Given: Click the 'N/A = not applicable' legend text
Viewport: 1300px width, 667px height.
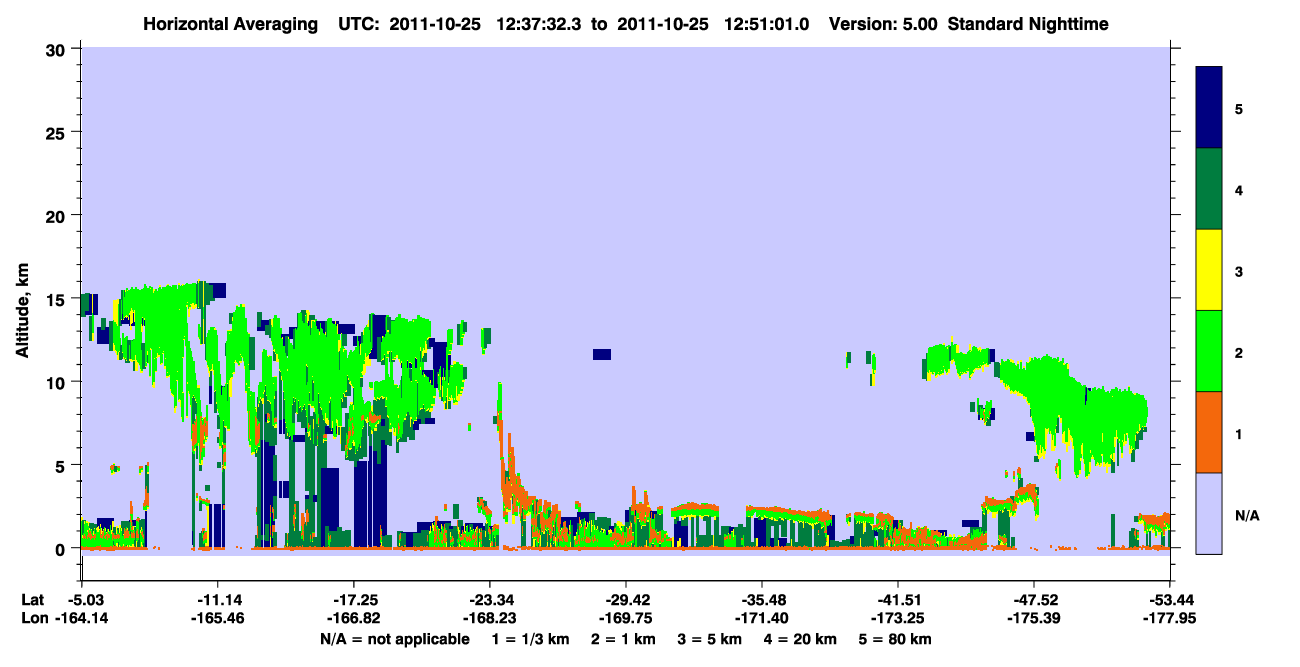Looking at the screenshot, I should [394, 639].
